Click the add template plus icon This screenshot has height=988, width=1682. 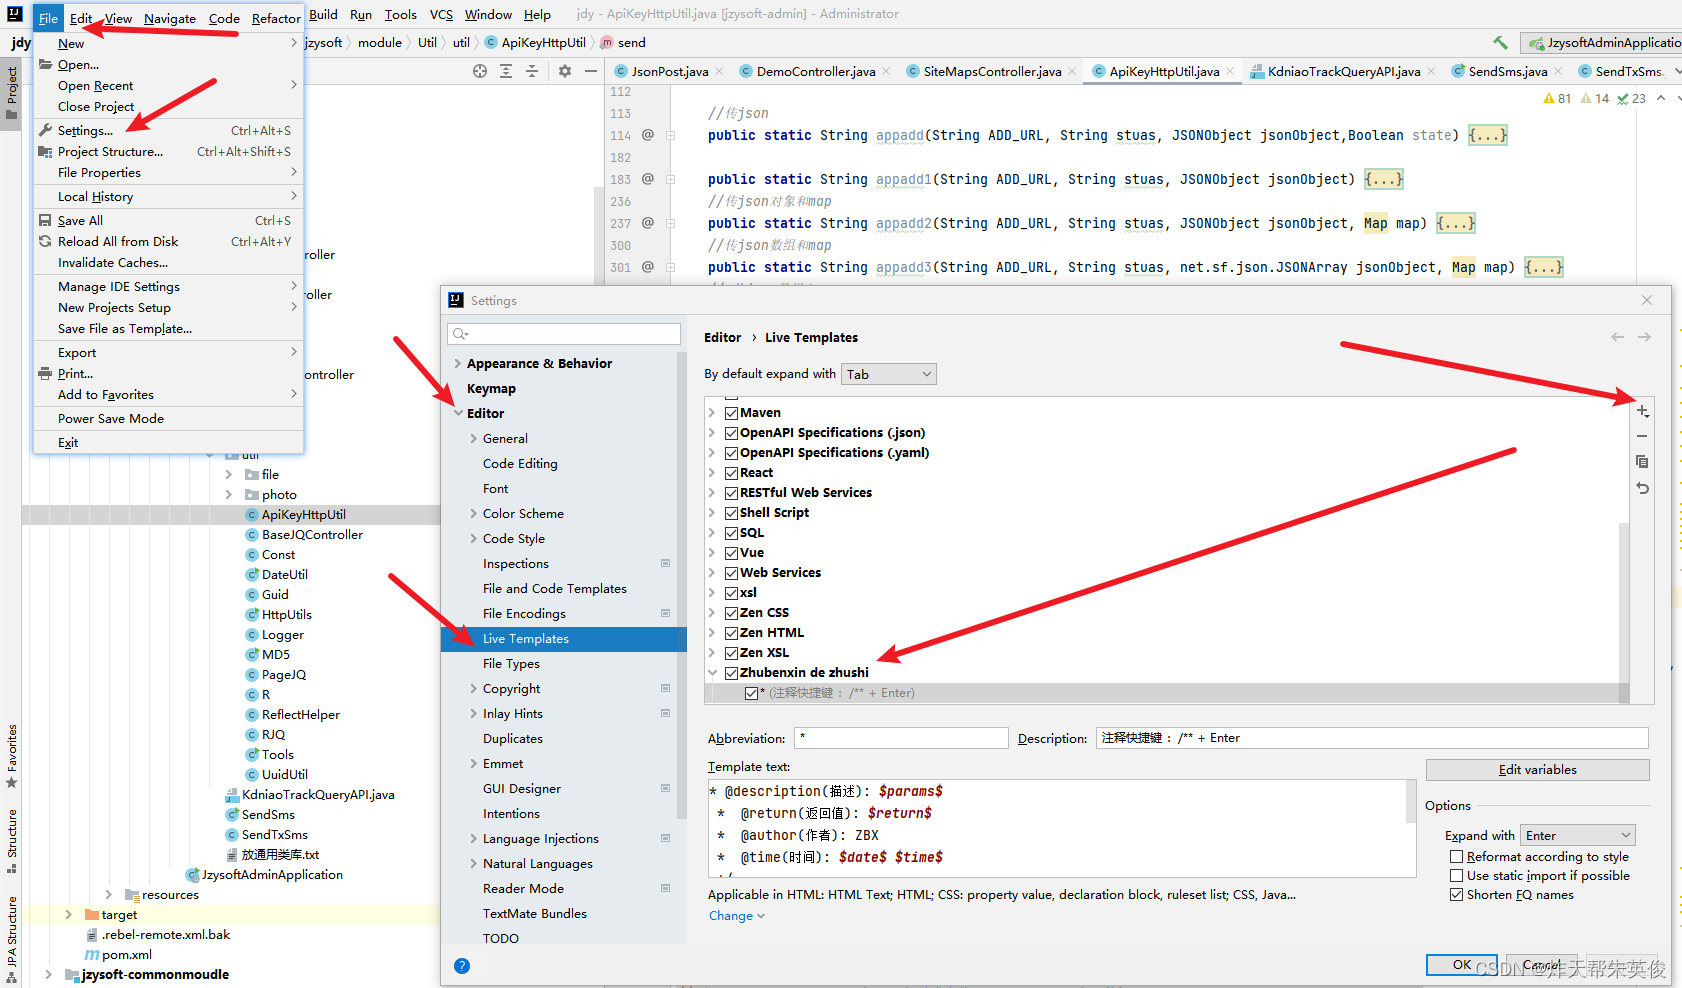[1642, 411]
